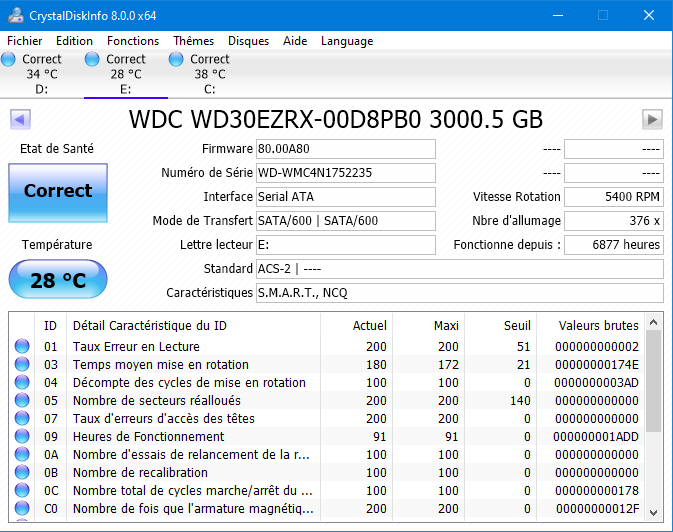
Task: Click the blue status orb for D:
Action: coord(8,59)
